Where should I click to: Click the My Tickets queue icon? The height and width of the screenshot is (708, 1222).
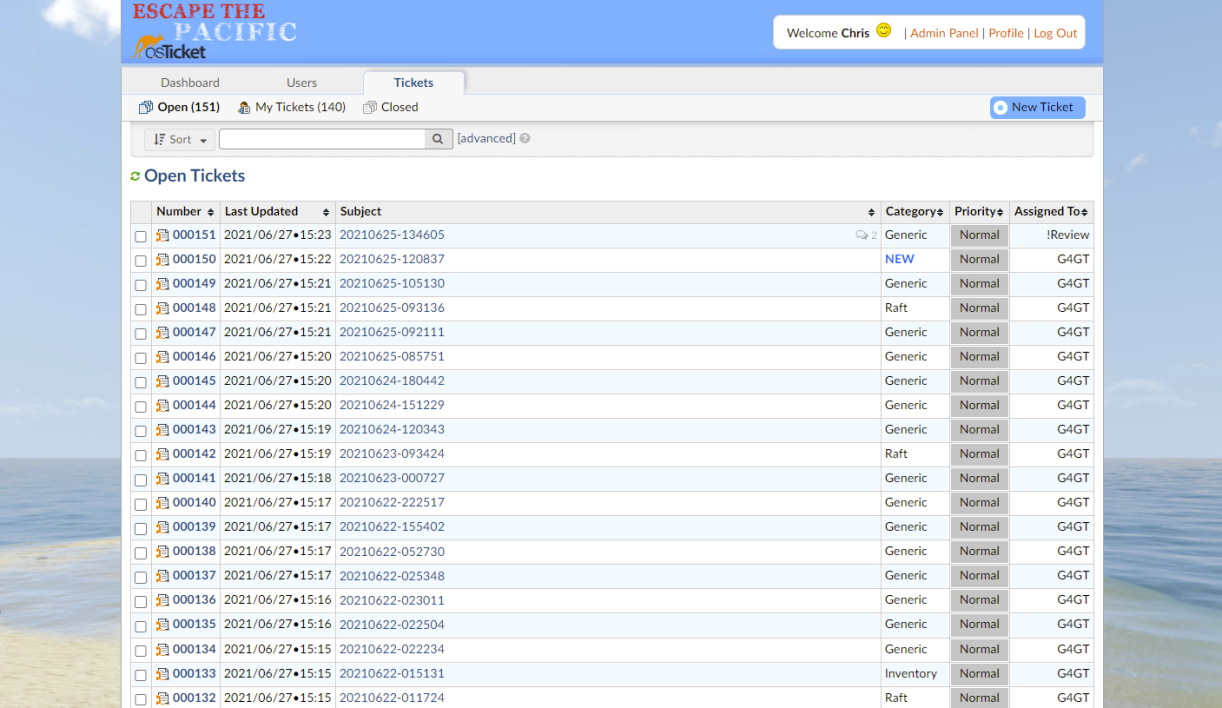click(244, 108)
